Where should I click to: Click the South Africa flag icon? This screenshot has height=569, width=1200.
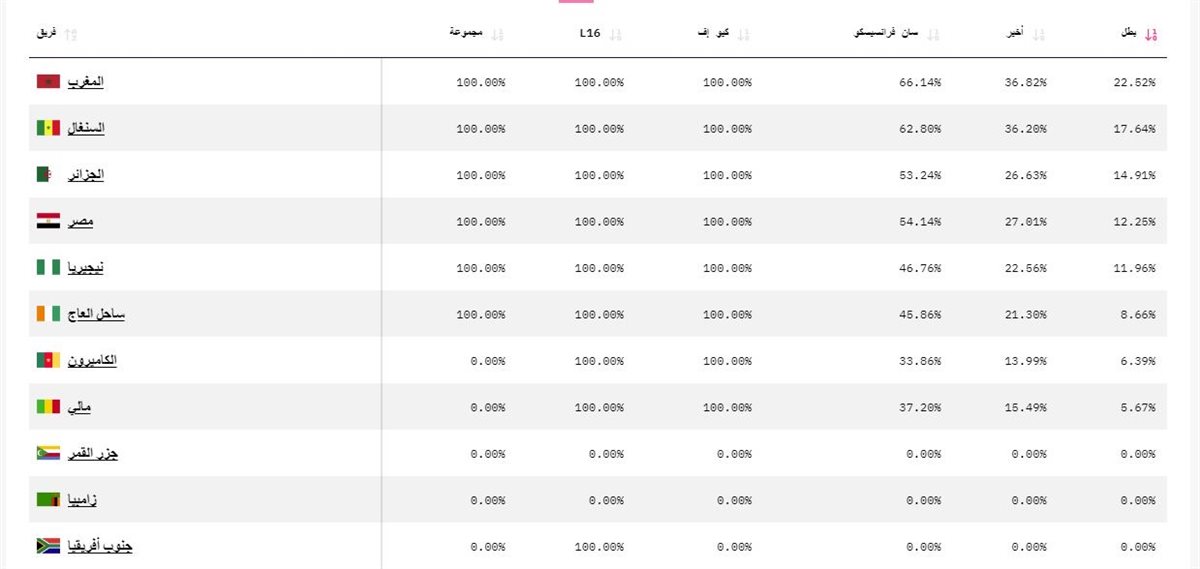[48, 546]
